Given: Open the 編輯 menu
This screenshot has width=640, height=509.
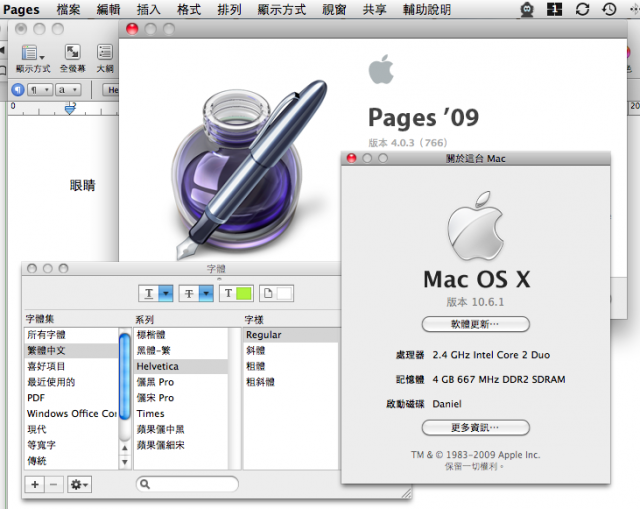Looking at the screenshot, I should [108, 9].
